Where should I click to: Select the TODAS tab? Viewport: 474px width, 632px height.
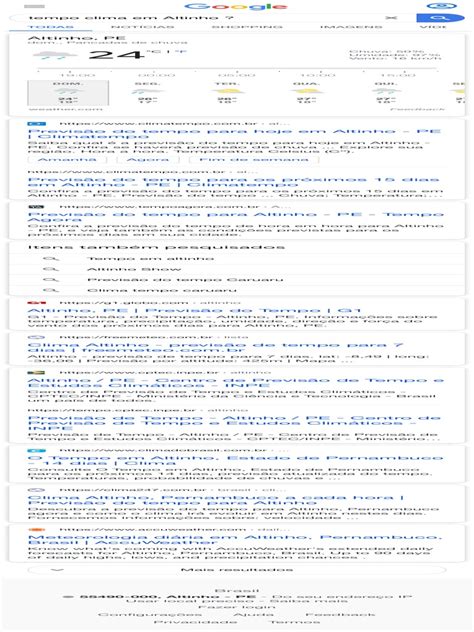click(x=51, y=27)
